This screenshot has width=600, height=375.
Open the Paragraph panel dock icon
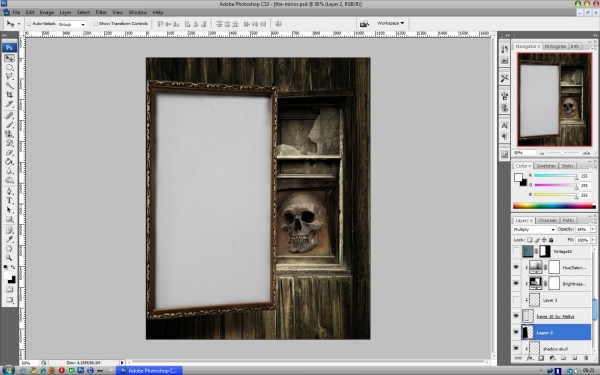pyautogui.click(x=504, y=137)
